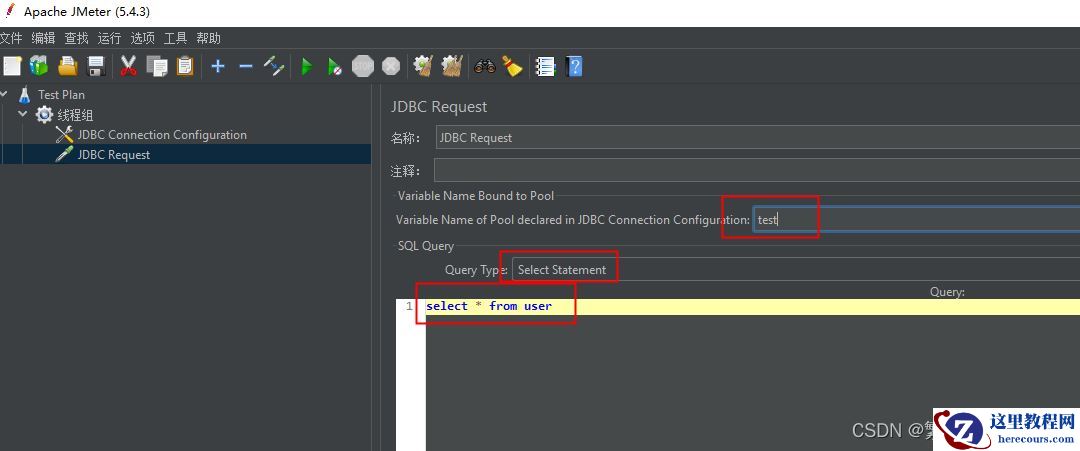Clear all results with double broom icon

tap(451, 66)
